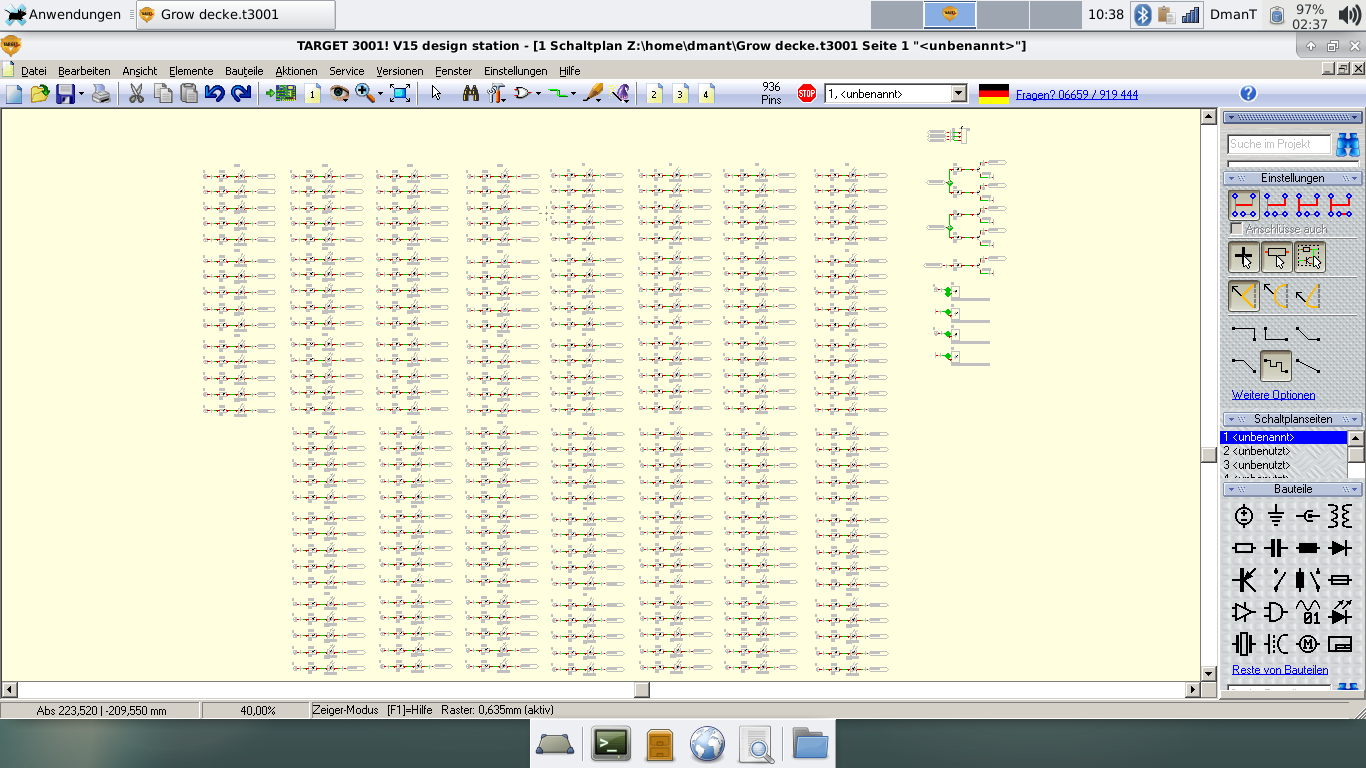Image resolution: width=1366 pixels, height=768 pixels.
Task: Click the 'Fragen? 06659 / 919 444' link
Action: point(1077,95)
